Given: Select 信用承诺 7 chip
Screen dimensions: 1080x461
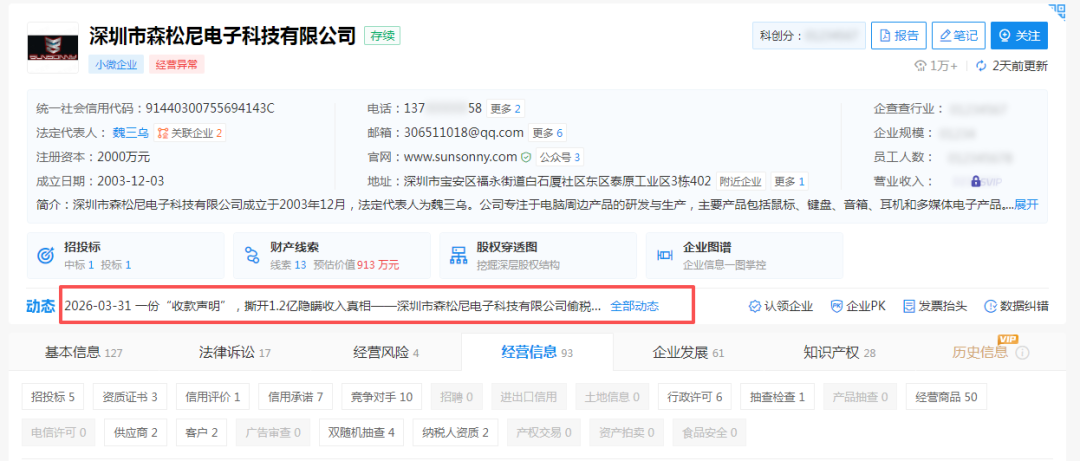Looking at the screenshot, I should (x=295, y=397).
